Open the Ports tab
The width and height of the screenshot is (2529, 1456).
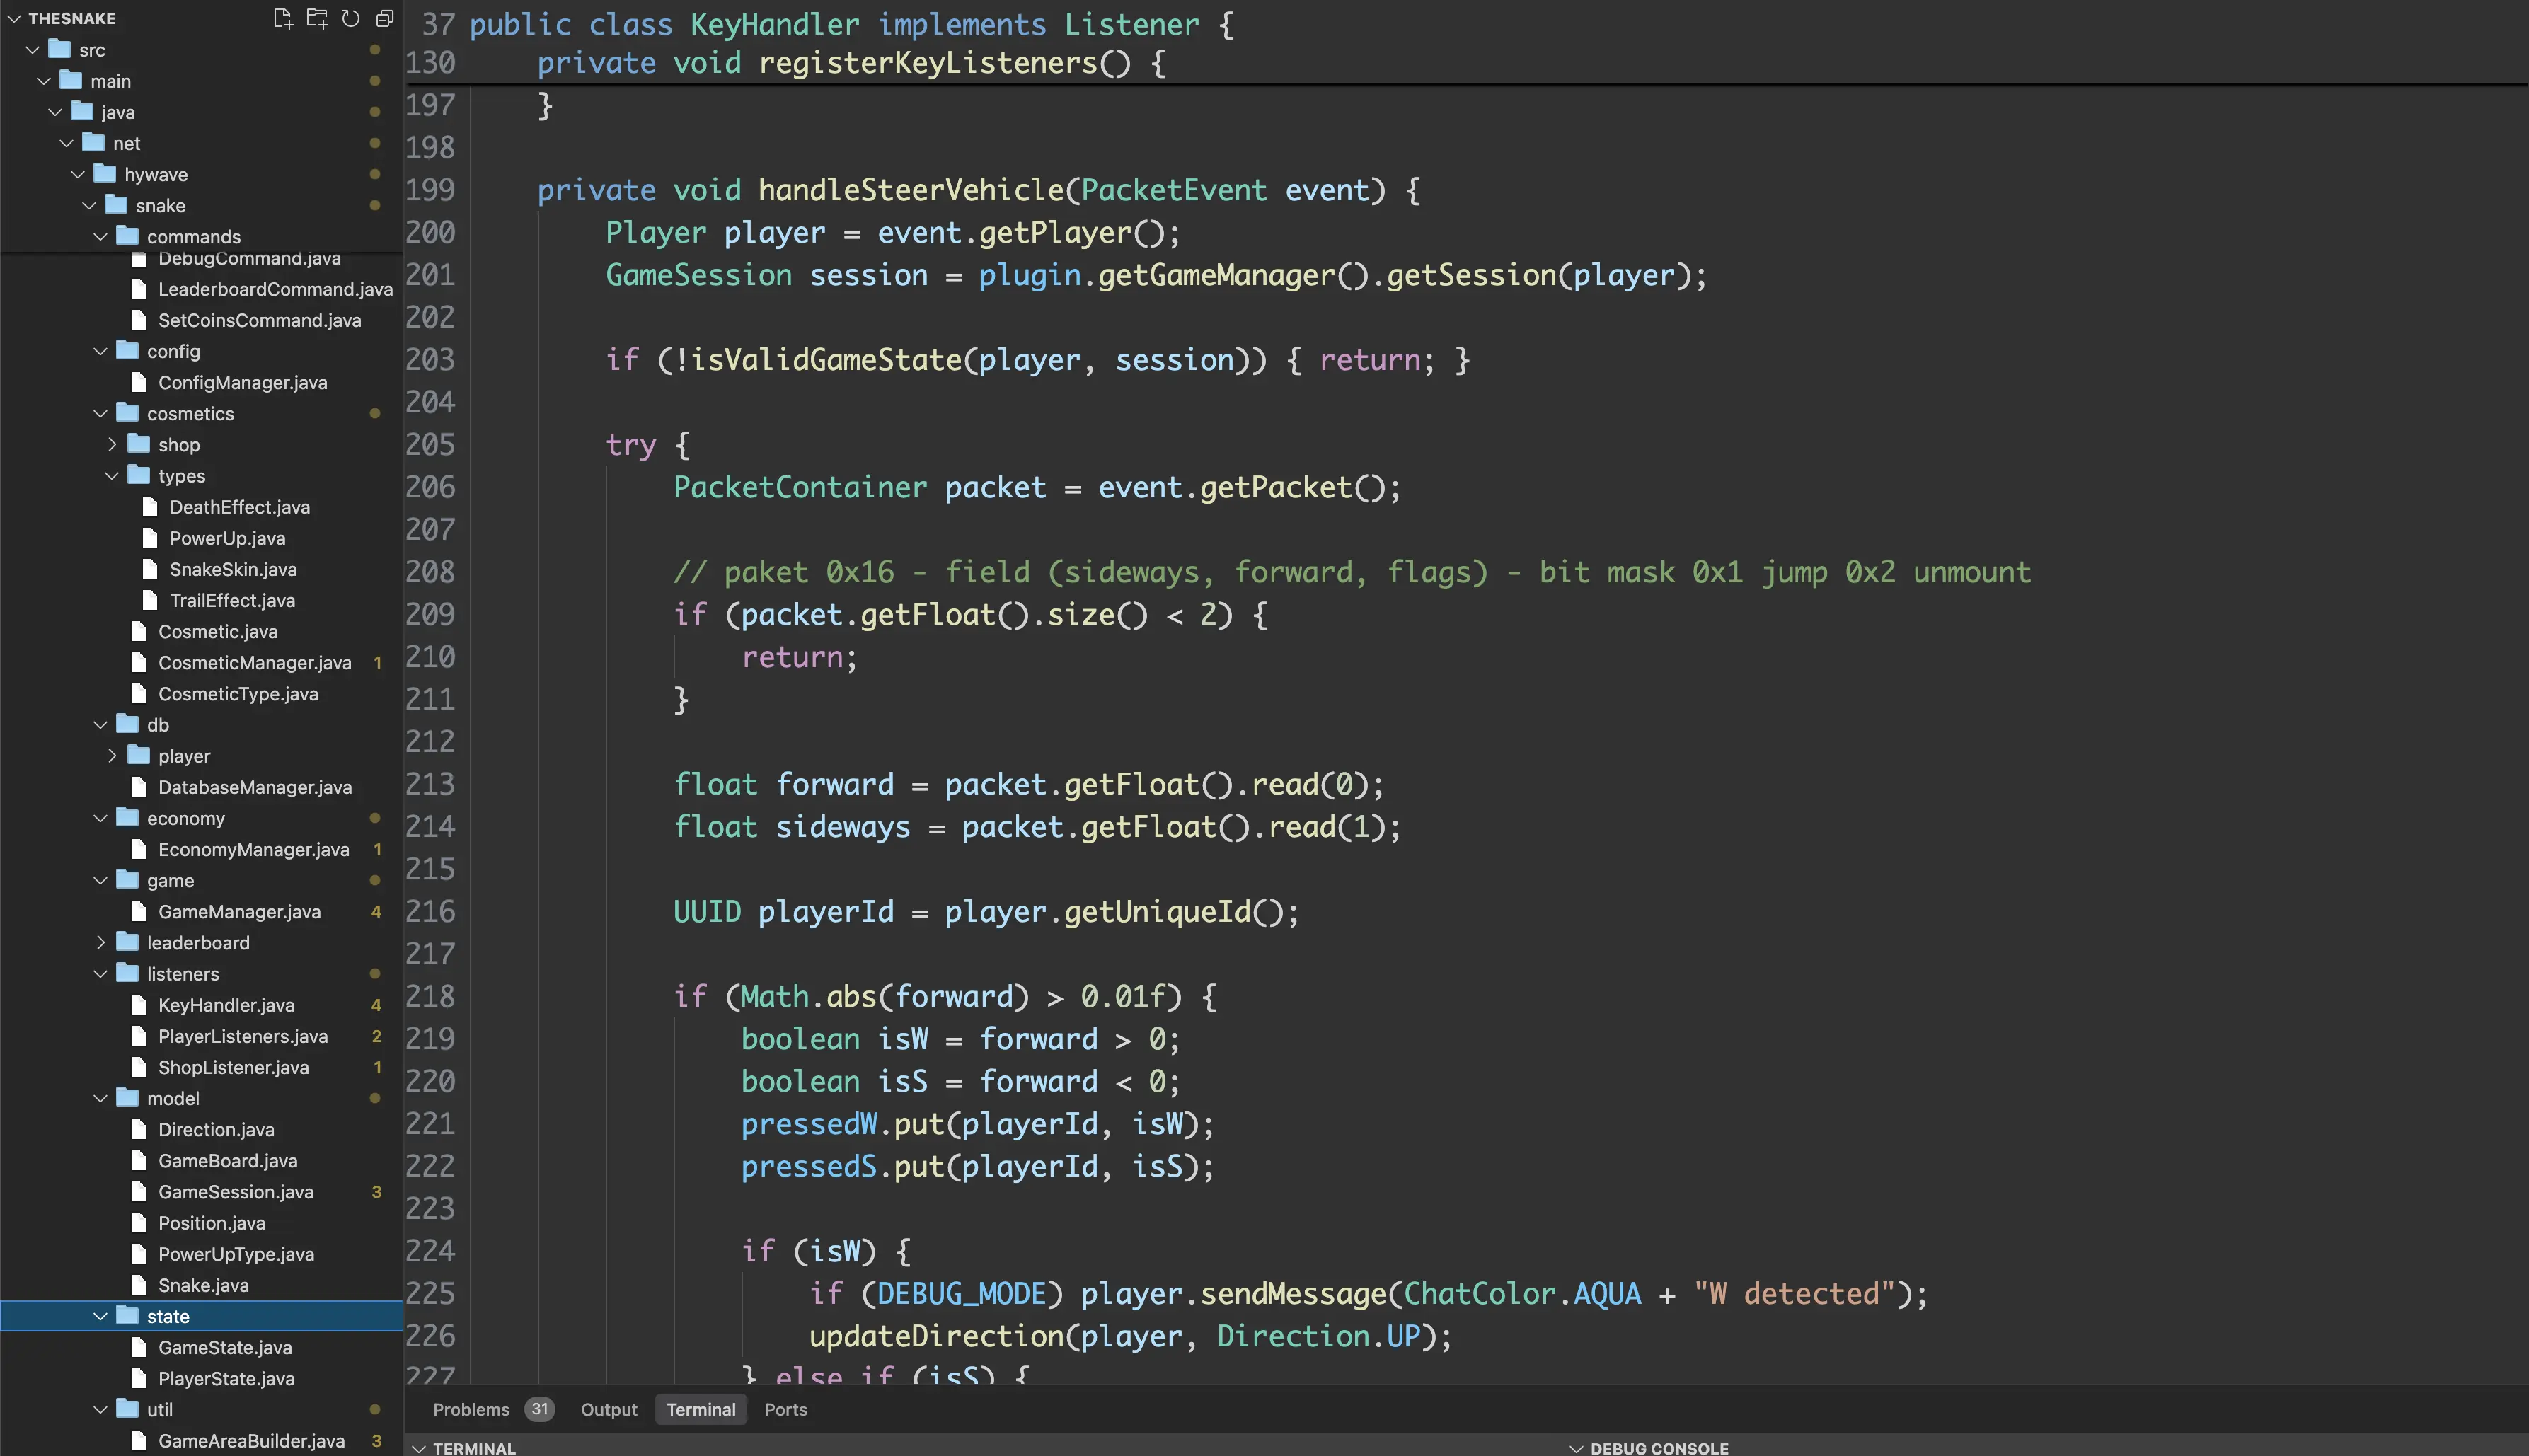(786, 1409)
